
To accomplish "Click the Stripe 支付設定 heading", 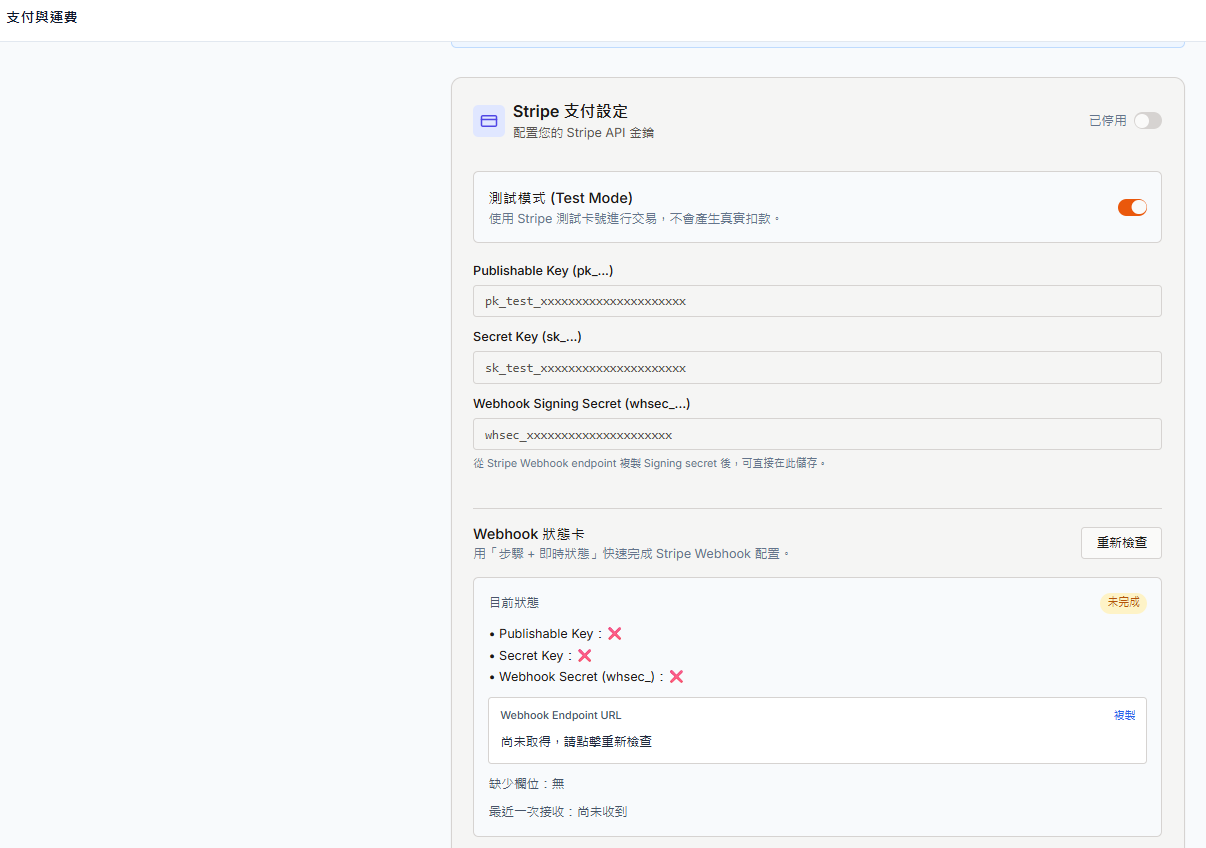I will point(570,111).
